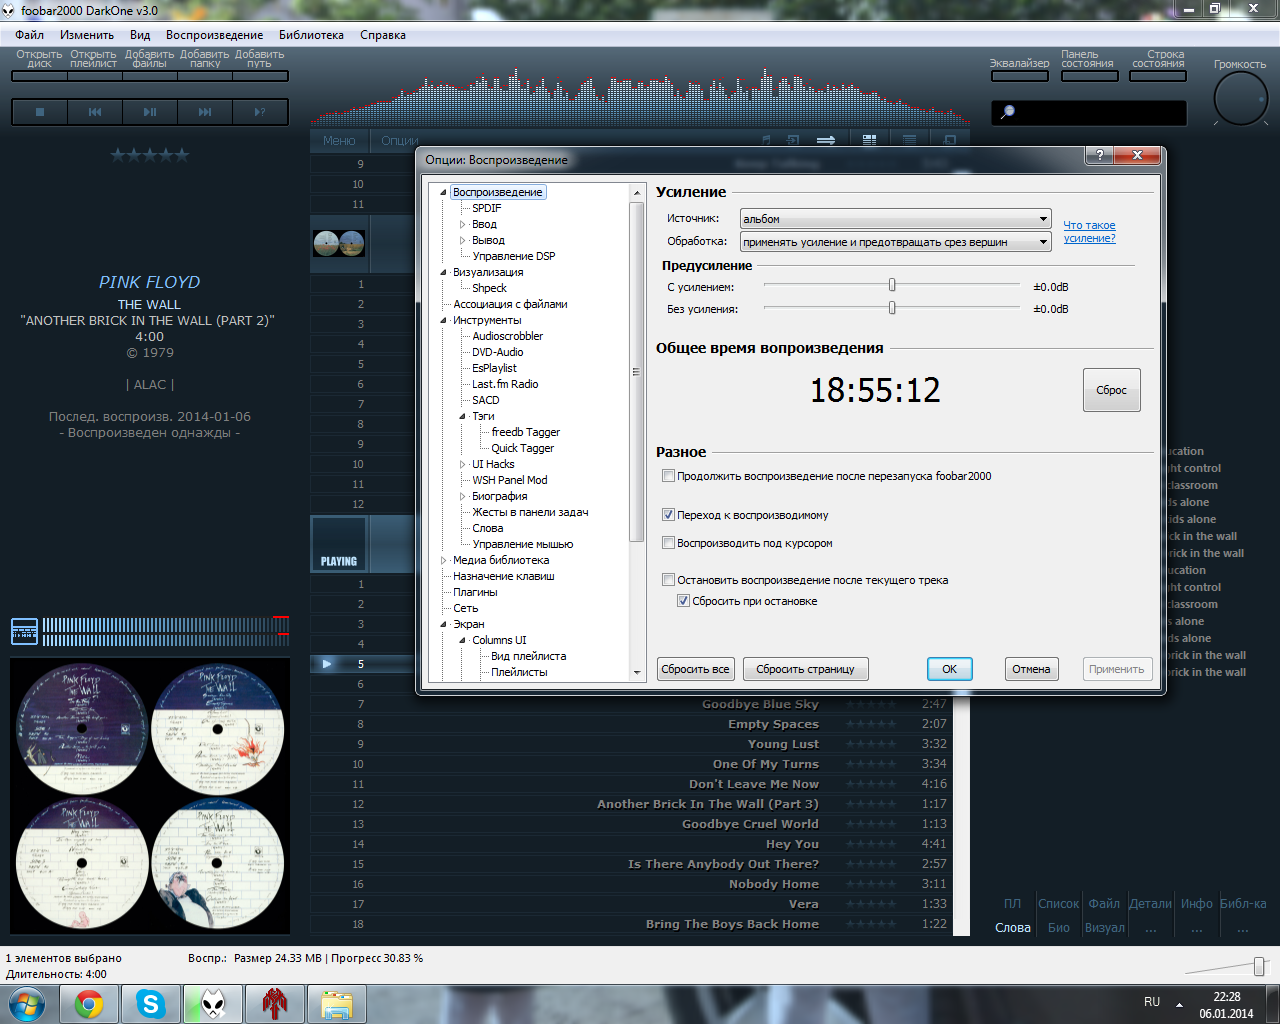Viewport: 1280px width, 1024px height.
Task: Click the 'Сброс' total playback time button
Action: (x=1111, y=390)
